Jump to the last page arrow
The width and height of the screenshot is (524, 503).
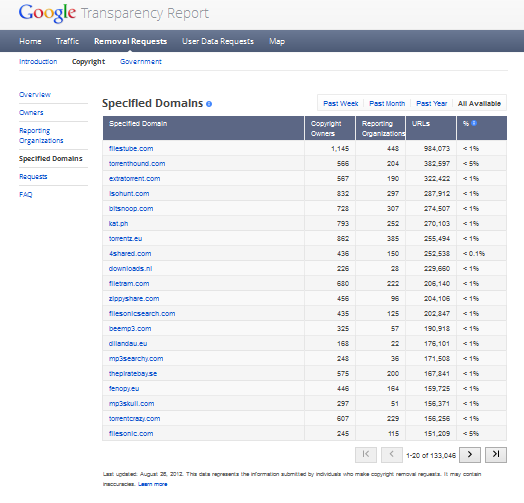[496, 455]
